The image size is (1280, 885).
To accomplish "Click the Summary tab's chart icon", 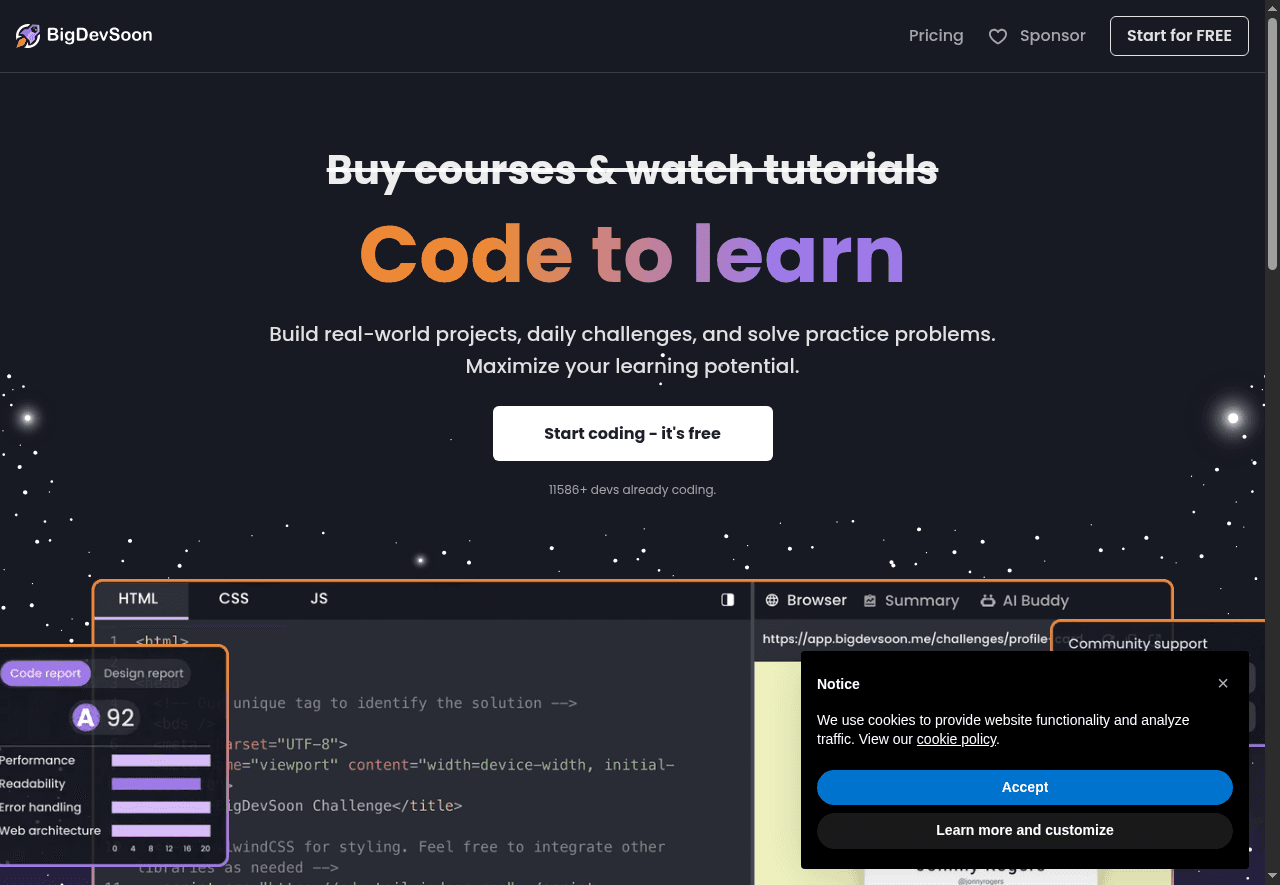I will point(870,601).
